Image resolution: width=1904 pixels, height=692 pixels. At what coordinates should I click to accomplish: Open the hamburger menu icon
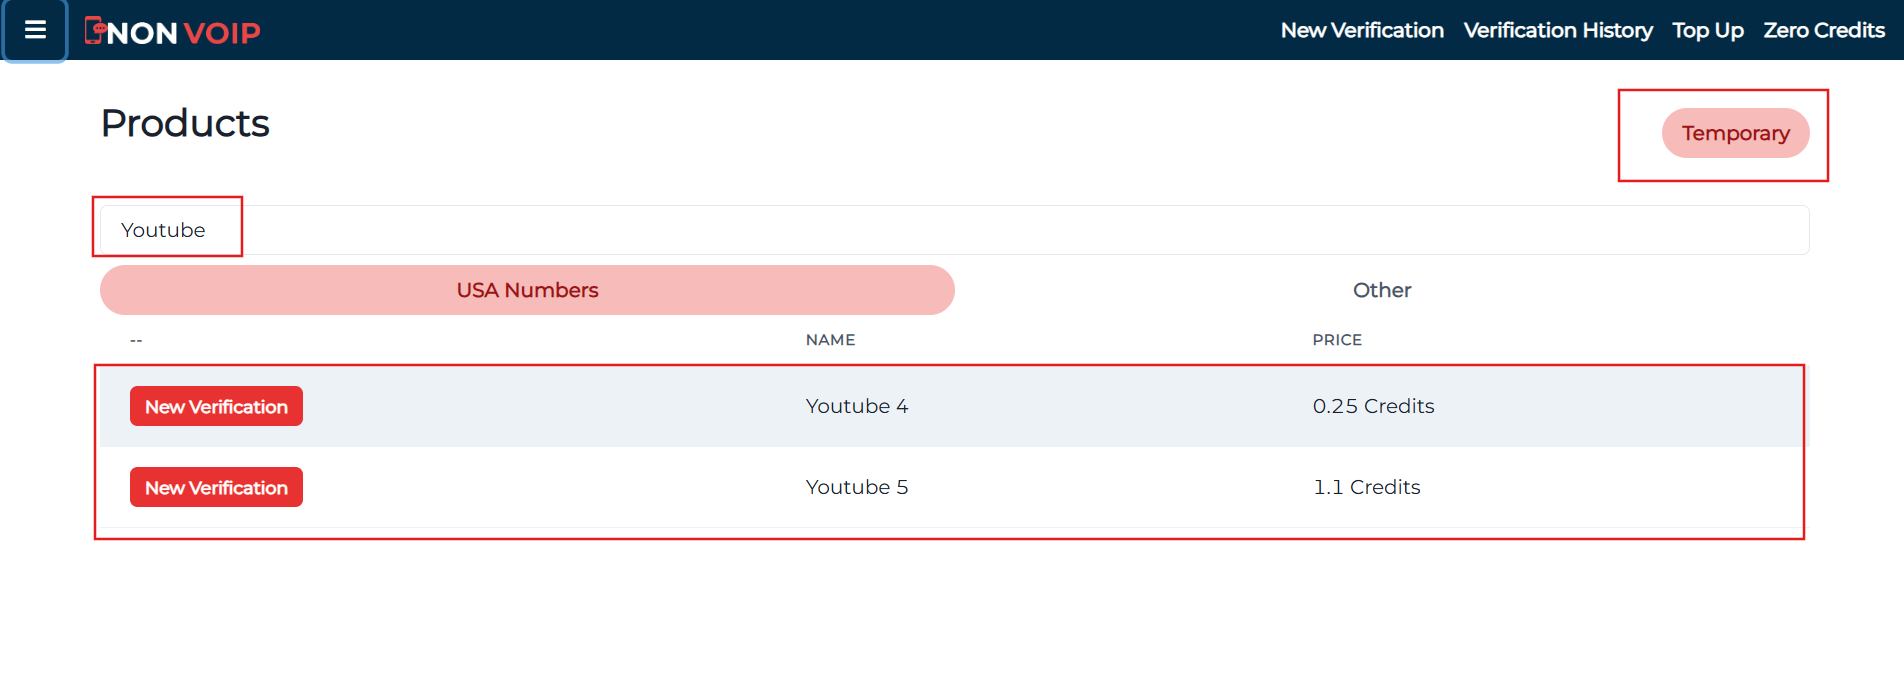point(35,30)
